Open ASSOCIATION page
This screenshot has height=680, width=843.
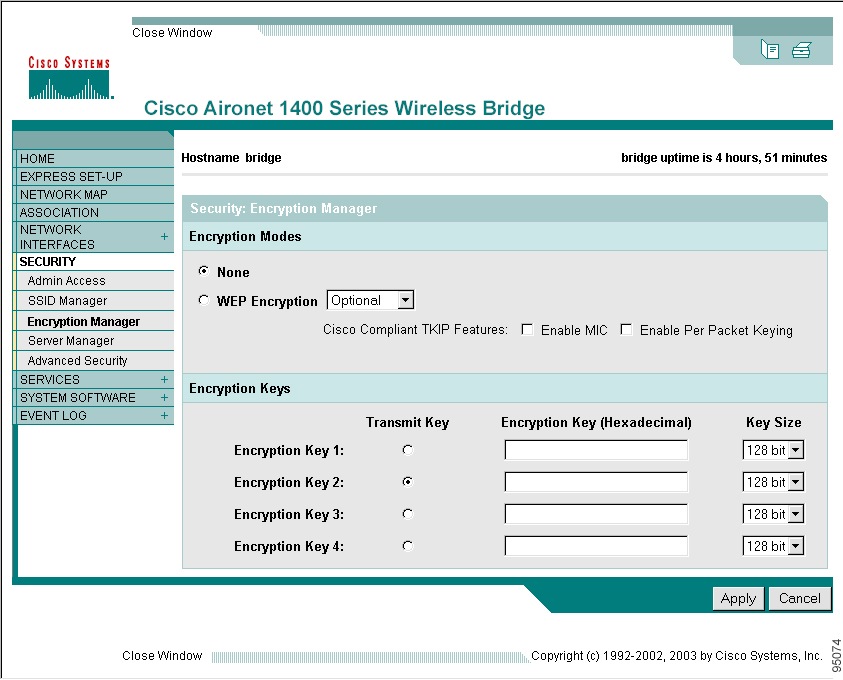pos(94,212)
